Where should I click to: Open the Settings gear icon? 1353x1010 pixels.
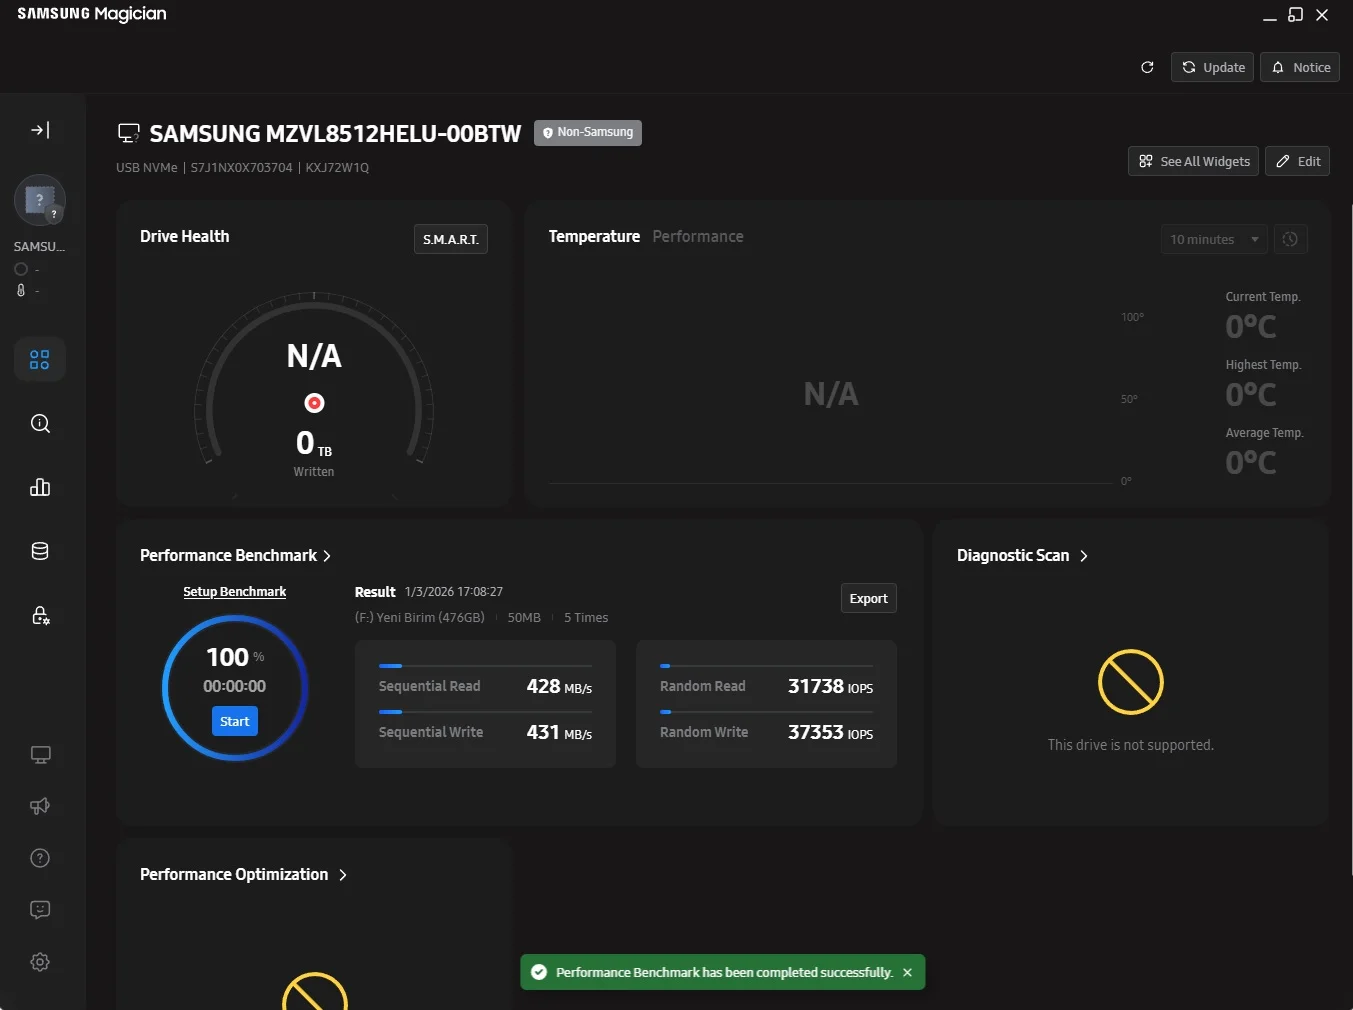click(40, 962)
